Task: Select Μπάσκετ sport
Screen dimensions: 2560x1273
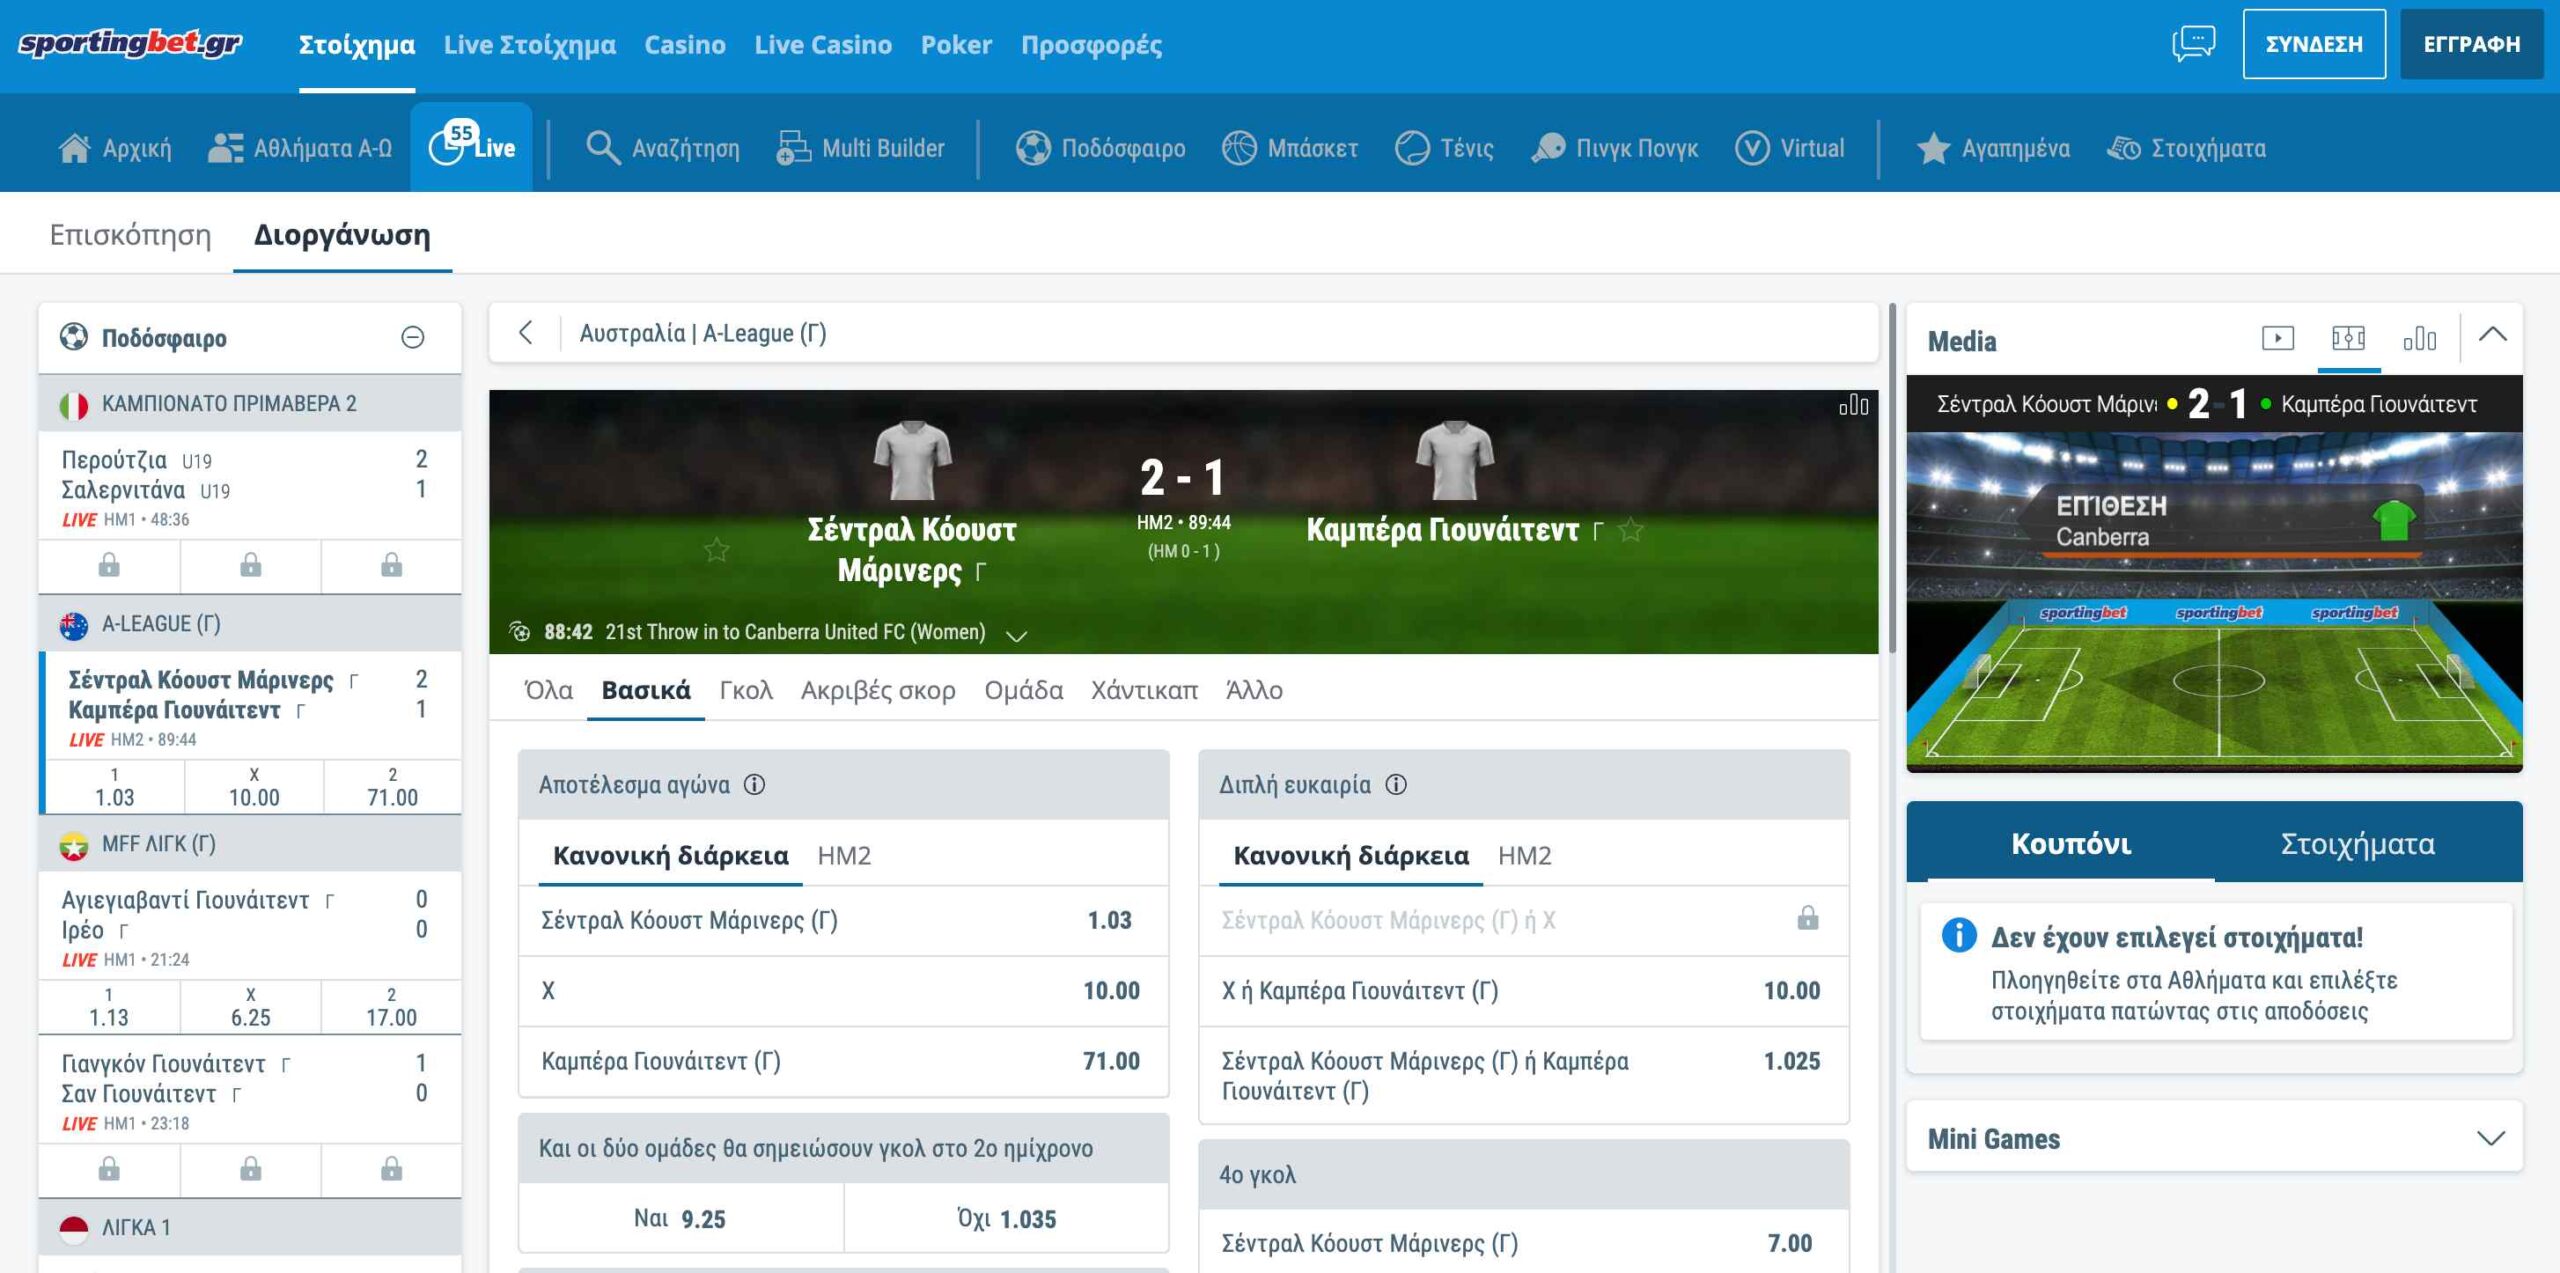Action: pyautogui.click(x=1290, y=148)
